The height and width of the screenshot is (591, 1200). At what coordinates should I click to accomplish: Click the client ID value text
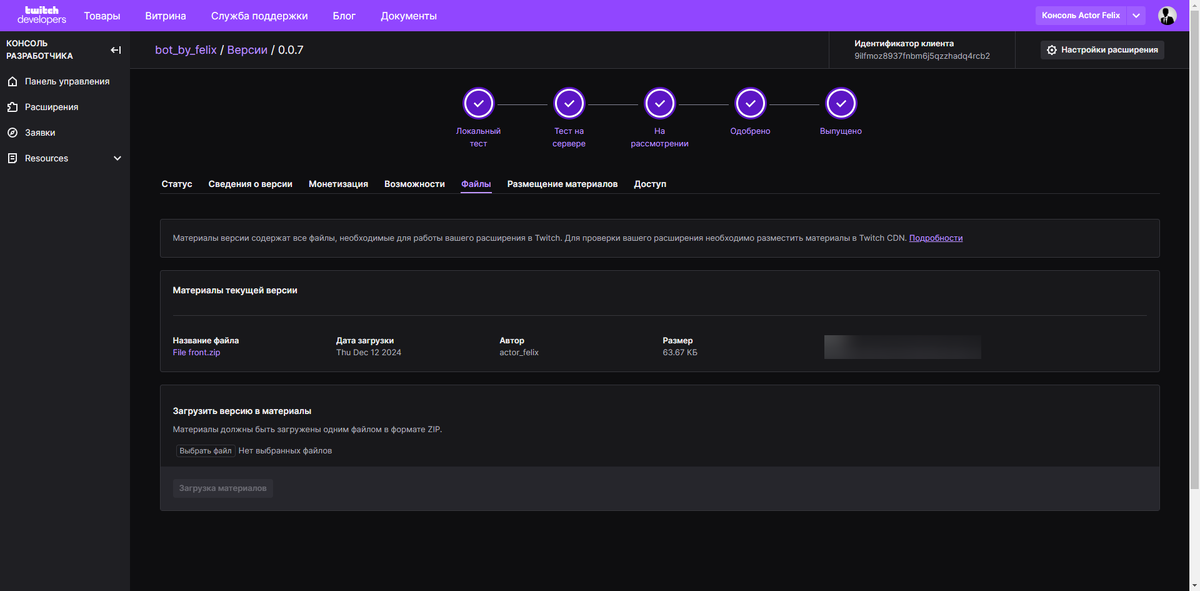(922, 57)
